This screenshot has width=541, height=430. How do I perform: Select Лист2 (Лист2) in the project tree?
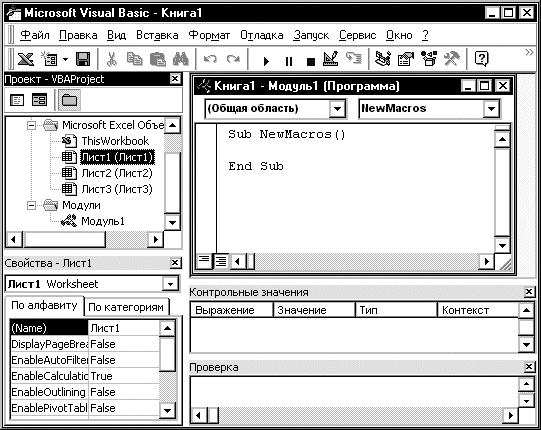[117, 173]
